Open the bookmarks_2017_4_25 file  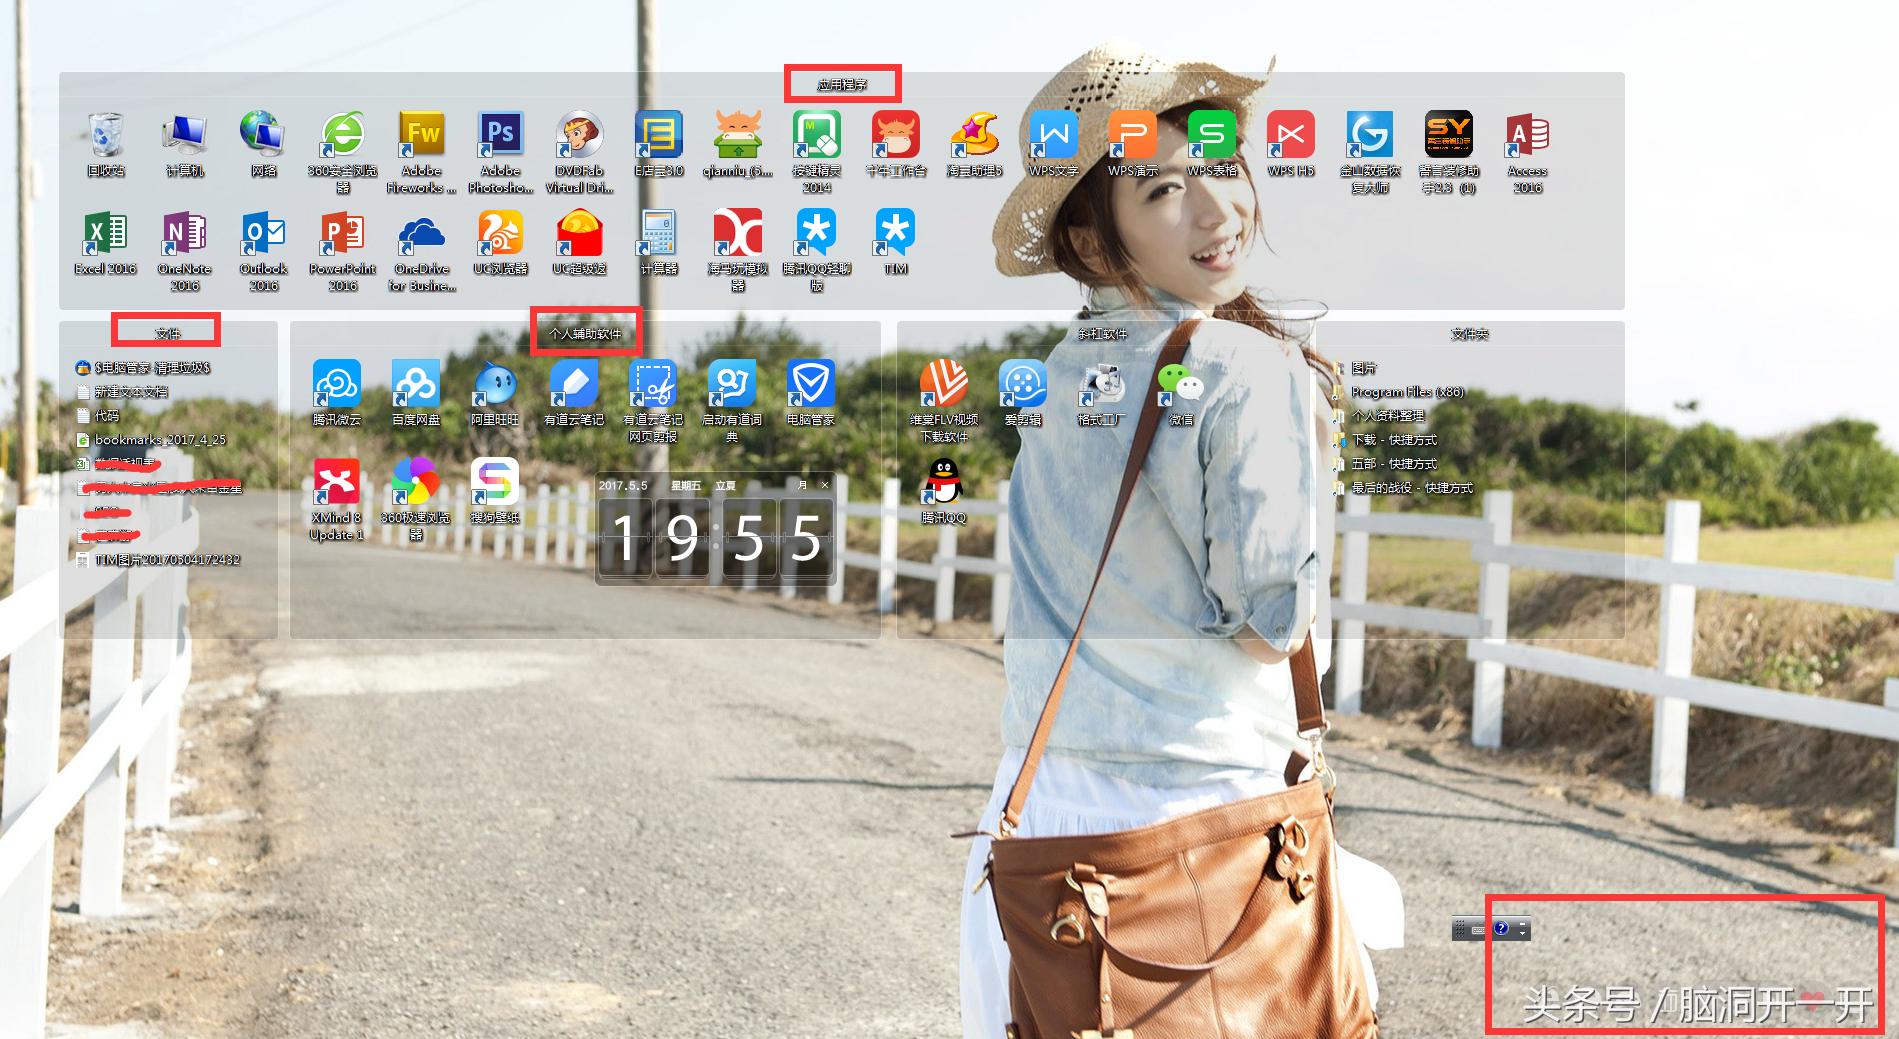pos(160,440)
